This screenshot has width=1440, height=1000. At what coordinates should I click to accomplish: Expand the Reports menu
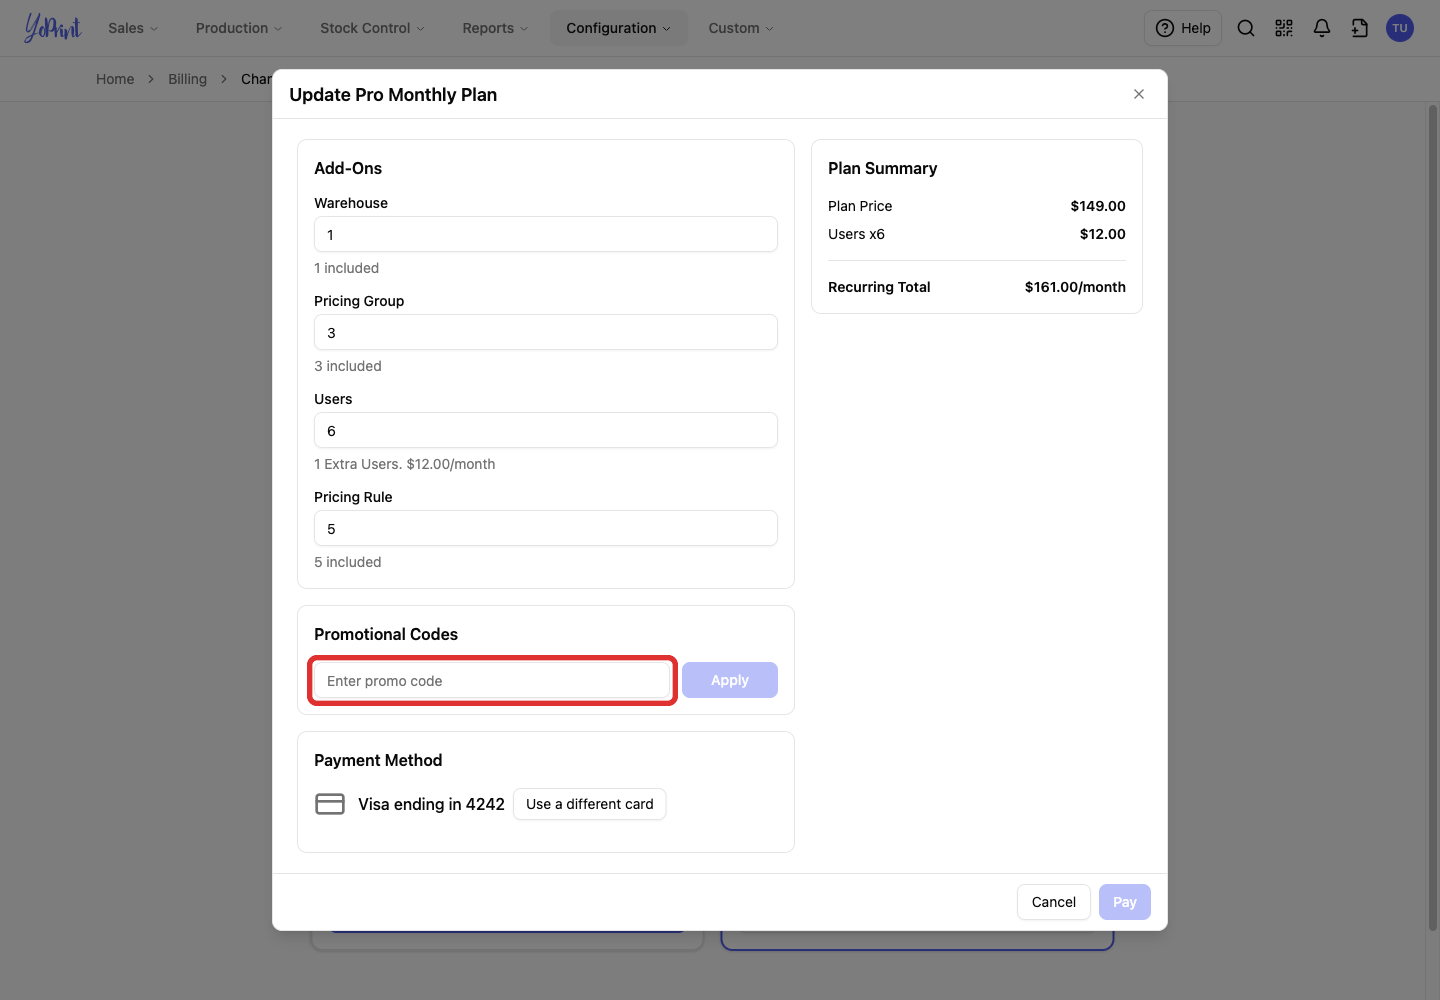click(495, 28)
